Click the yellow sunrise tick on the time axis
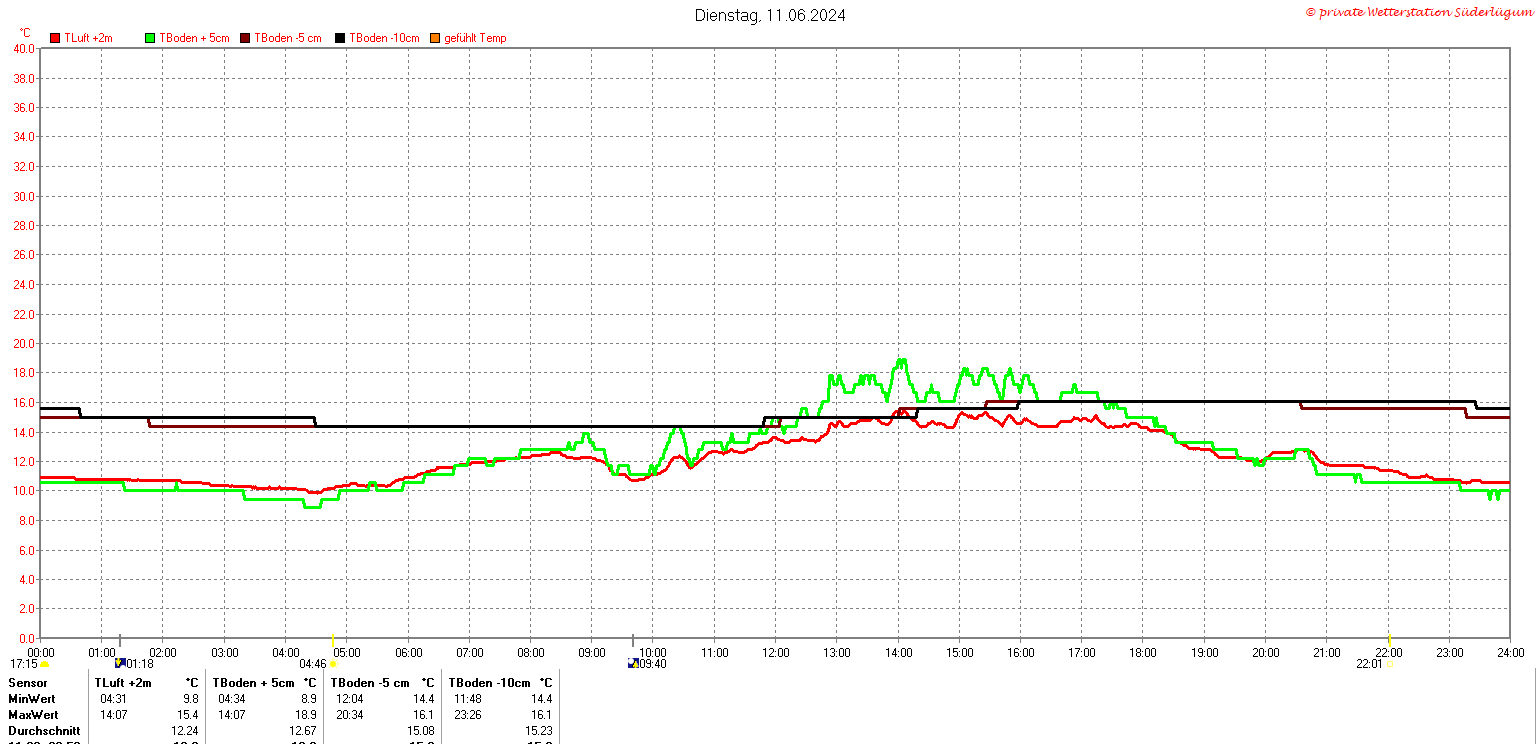 [x=332, y=640]
